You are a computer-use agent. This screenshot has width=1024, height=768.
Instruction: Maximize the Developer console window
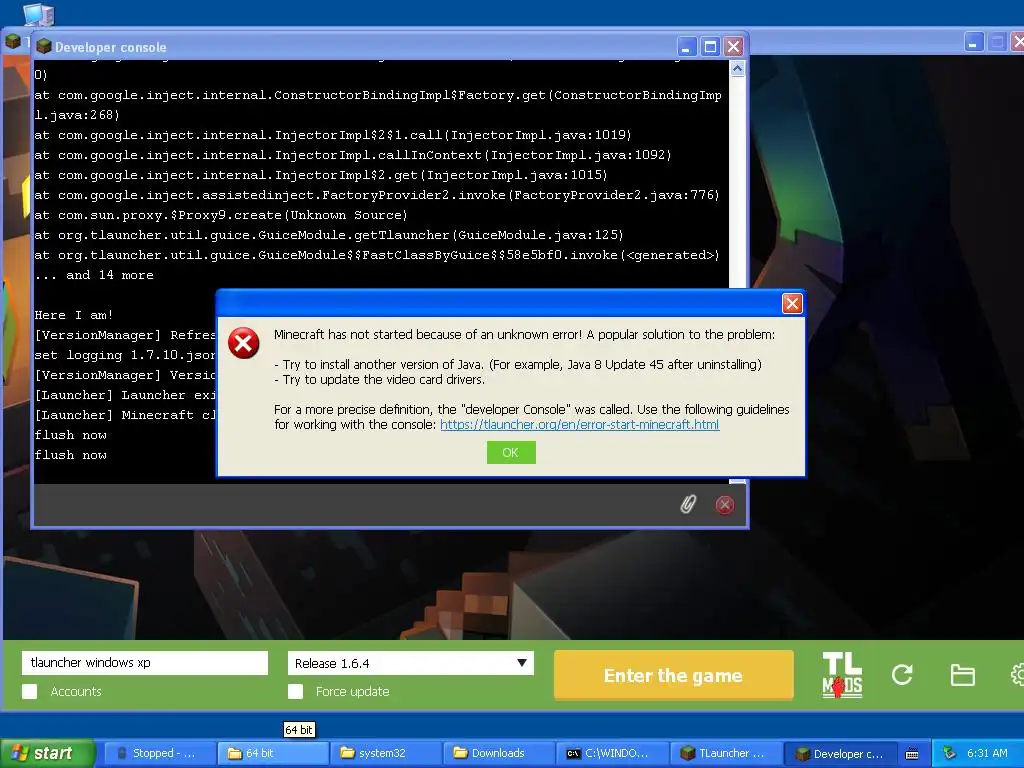(710, 47)
